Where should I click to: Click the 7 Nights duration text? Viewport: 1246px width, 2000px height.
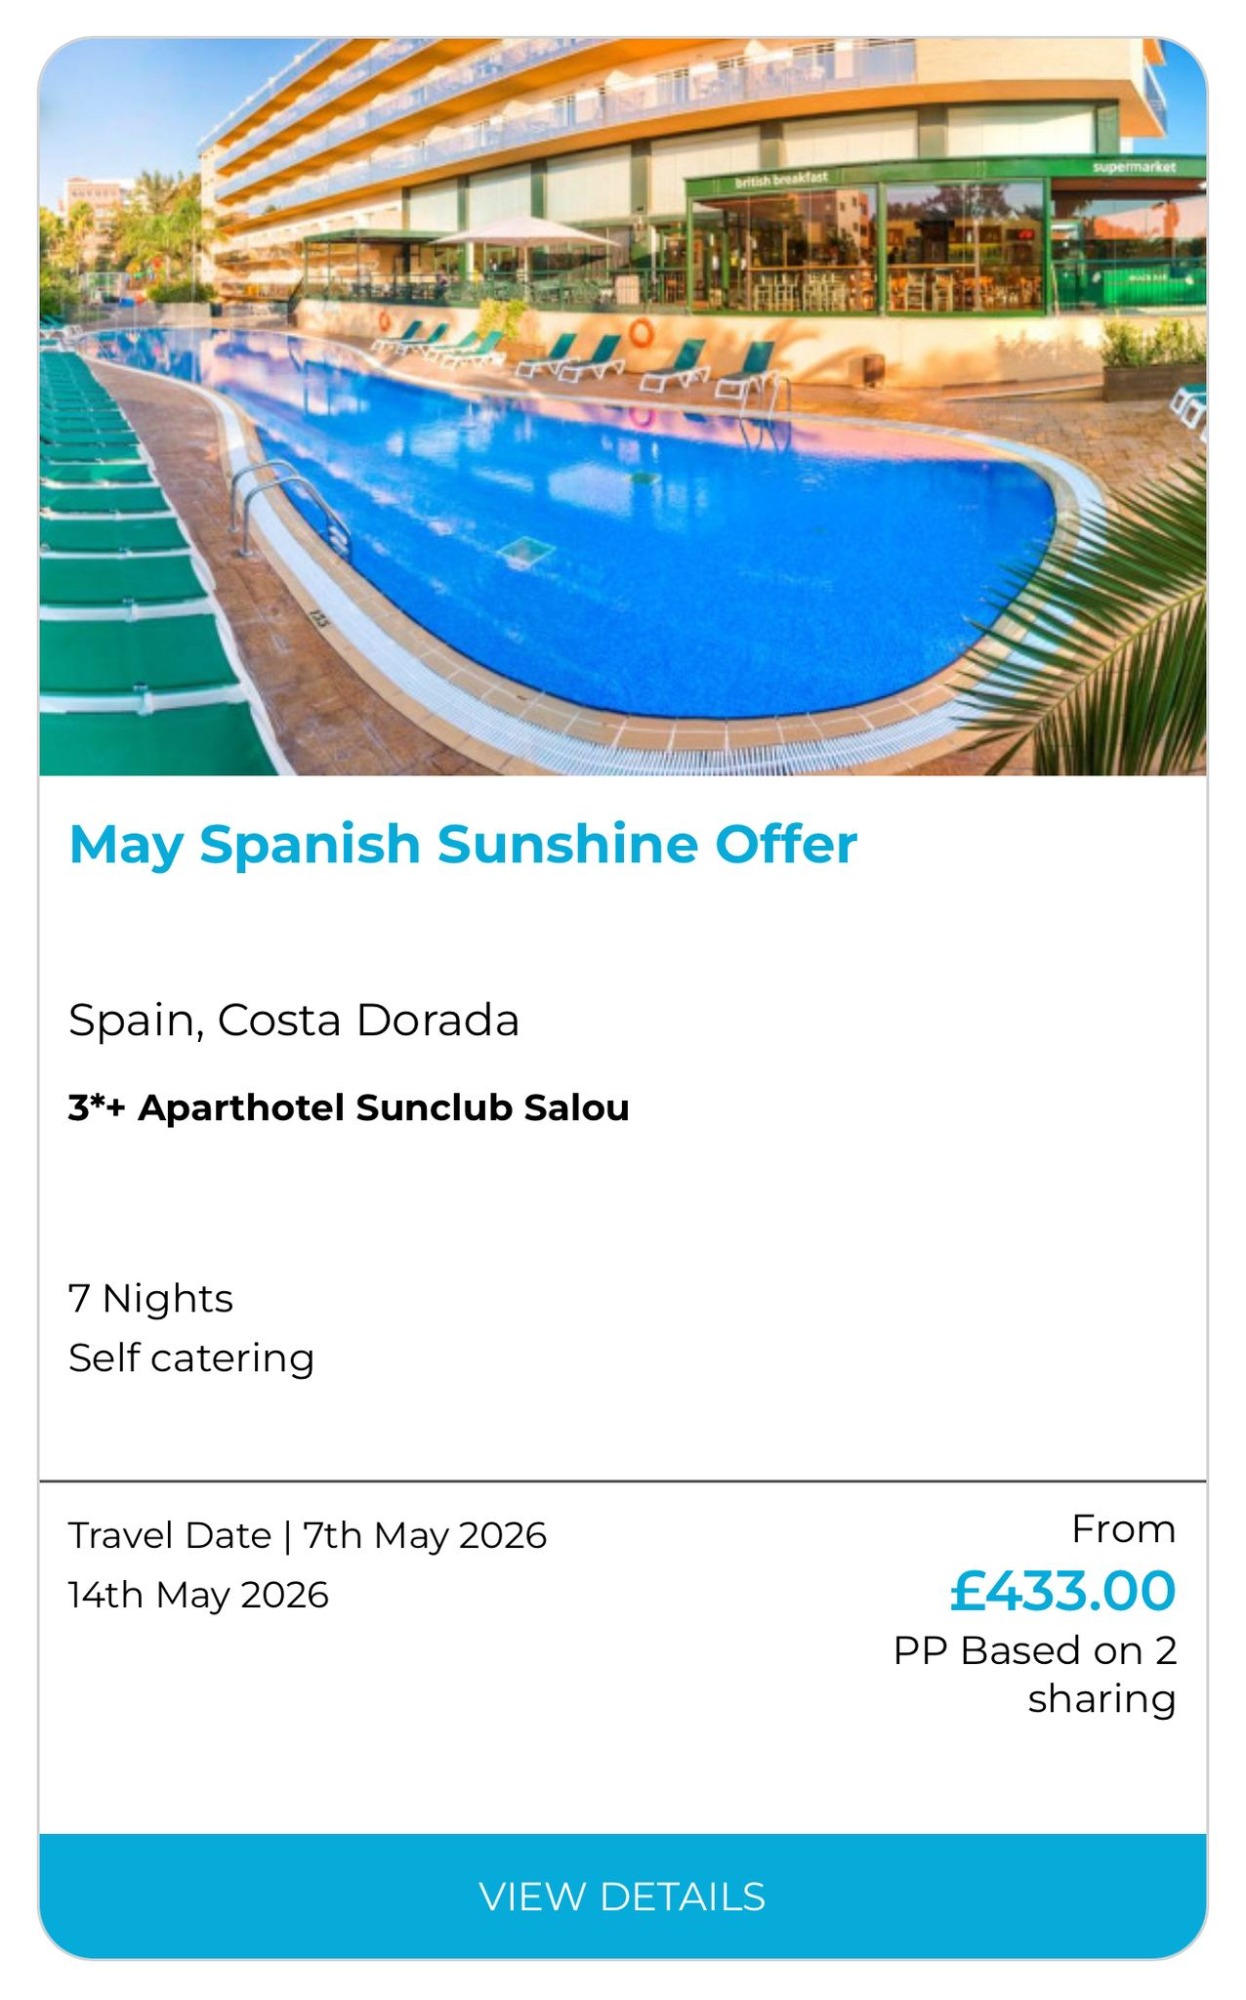[x=150, y=1299]
